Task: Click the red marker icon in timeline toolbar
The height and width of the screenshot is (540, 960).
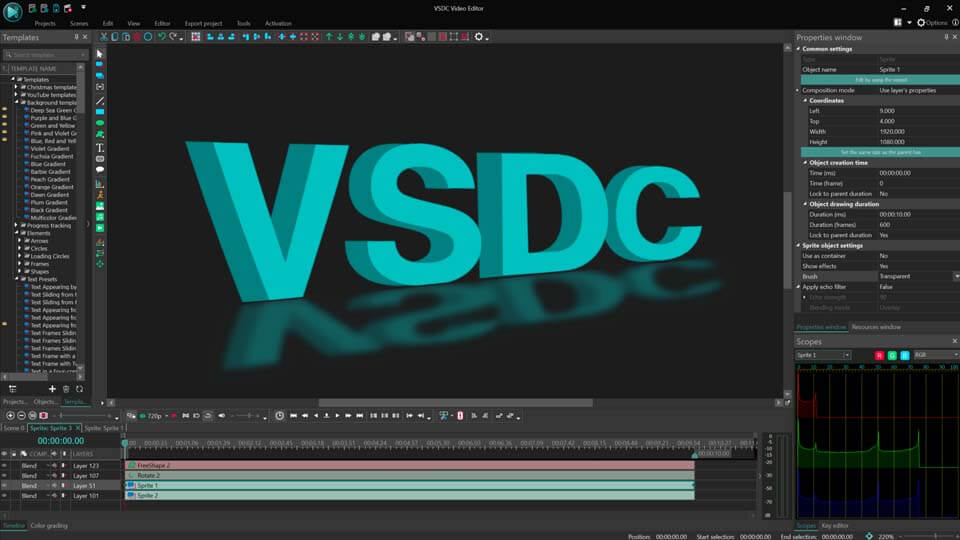Action: click(x=460, y=416)
